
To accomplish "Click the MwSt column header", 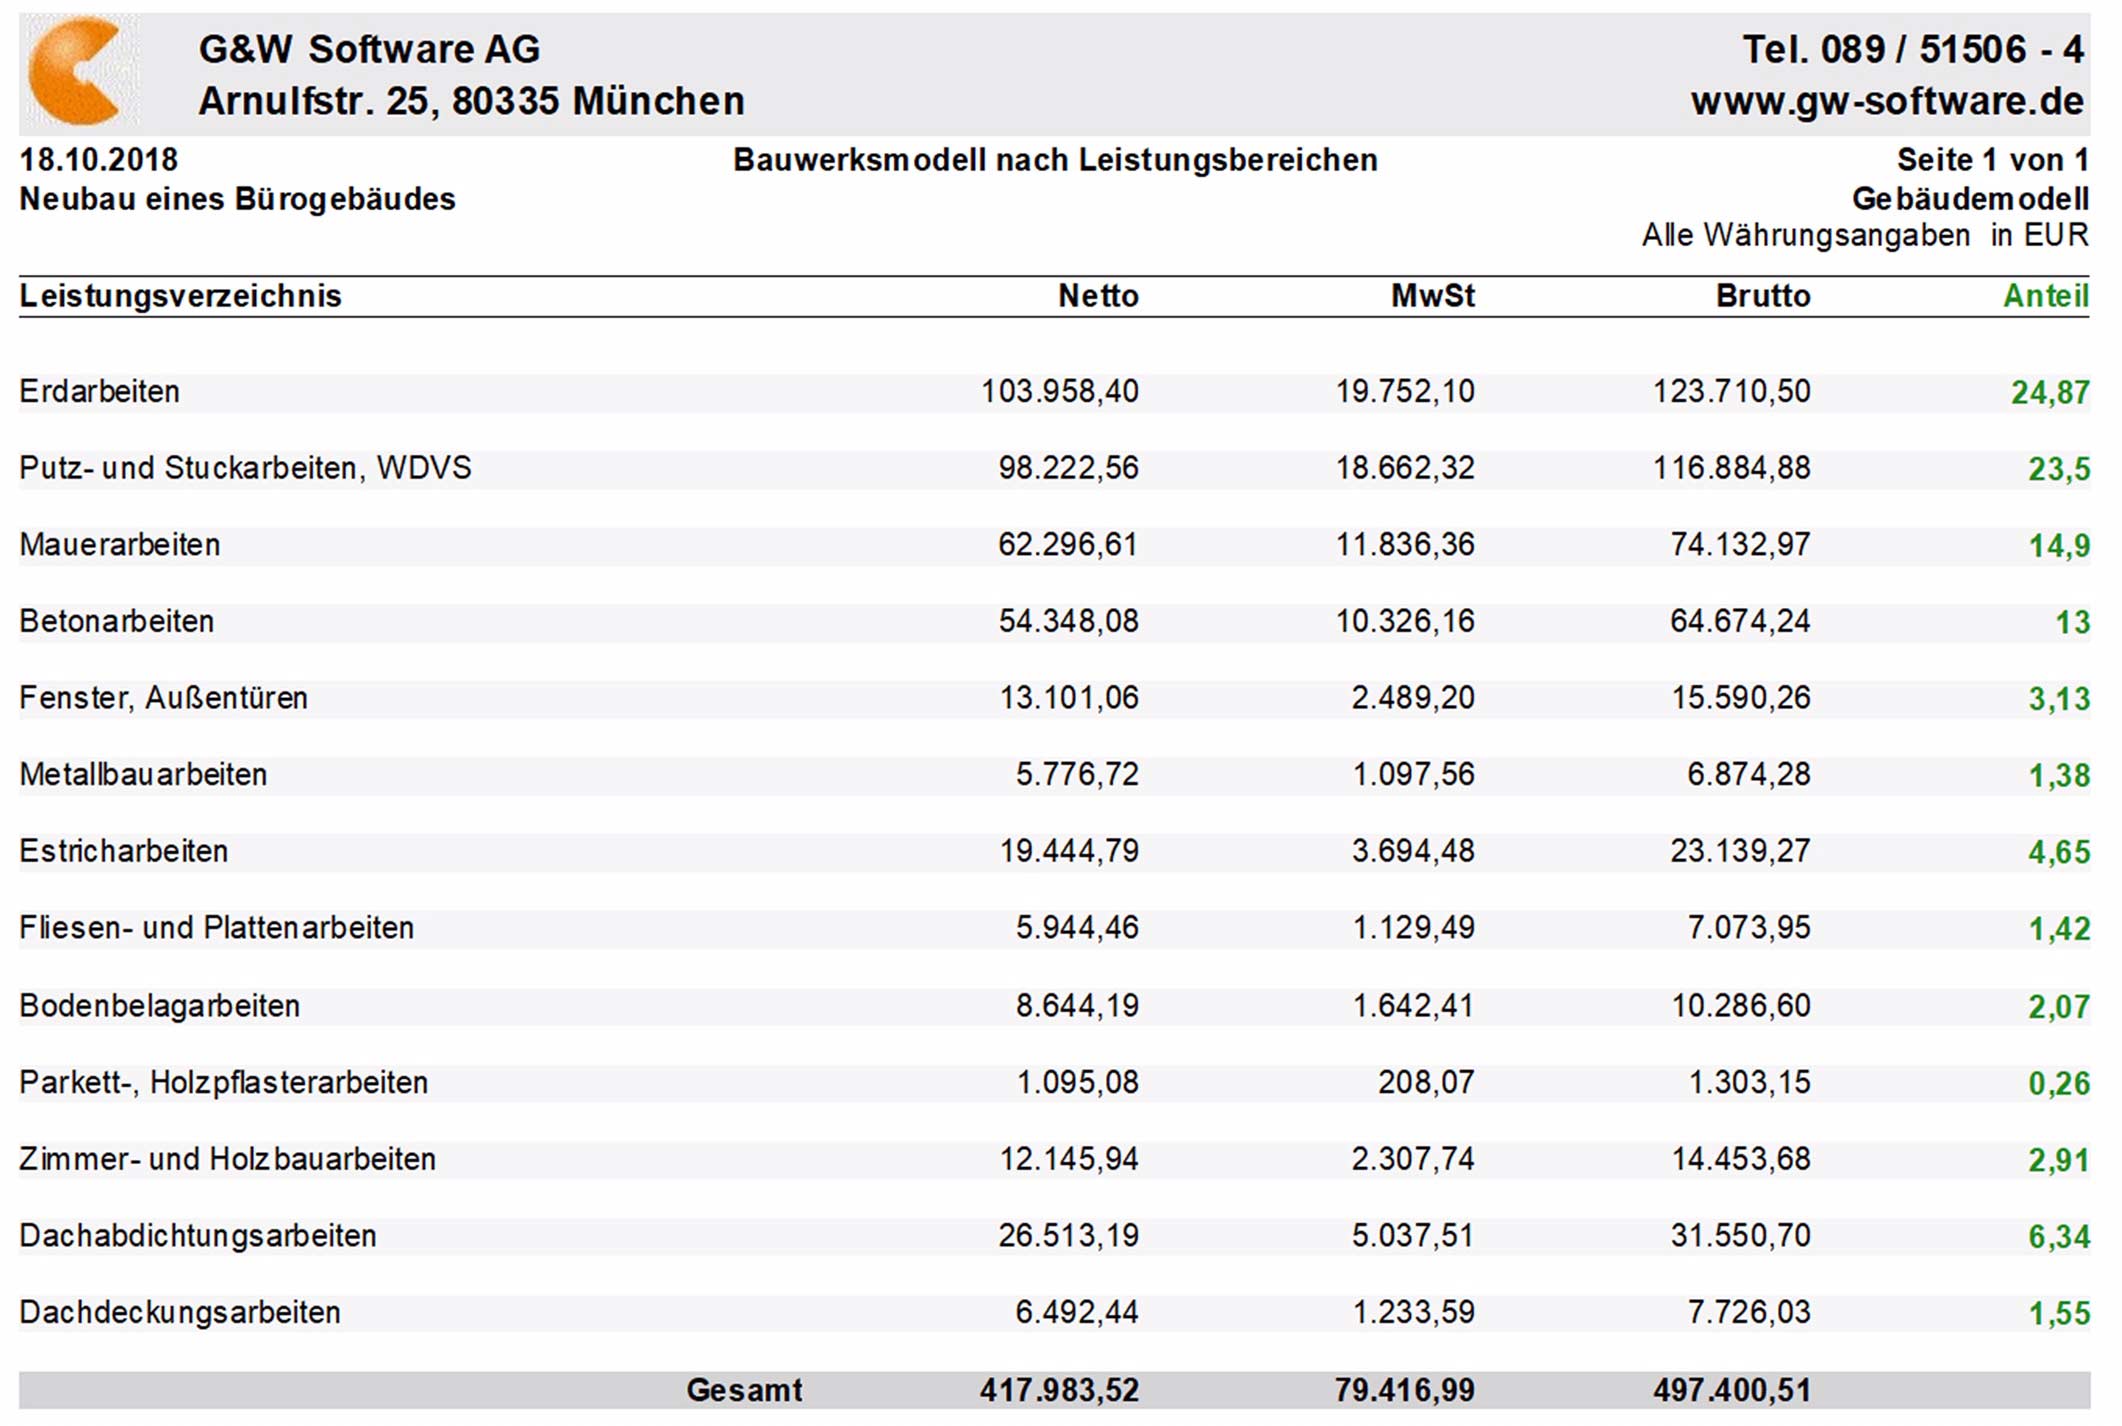I will [1432, 296].
